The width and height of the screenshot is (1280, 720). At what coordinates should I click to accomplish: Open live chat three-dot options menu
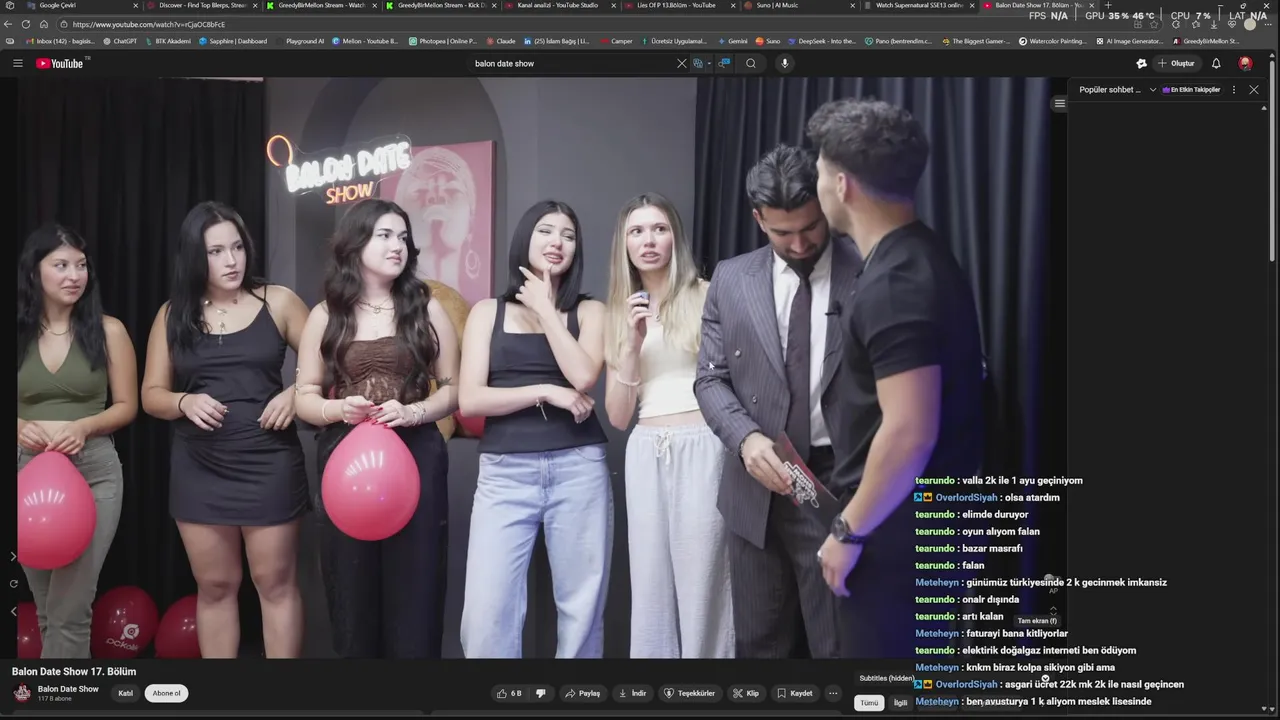(1234, 90)
